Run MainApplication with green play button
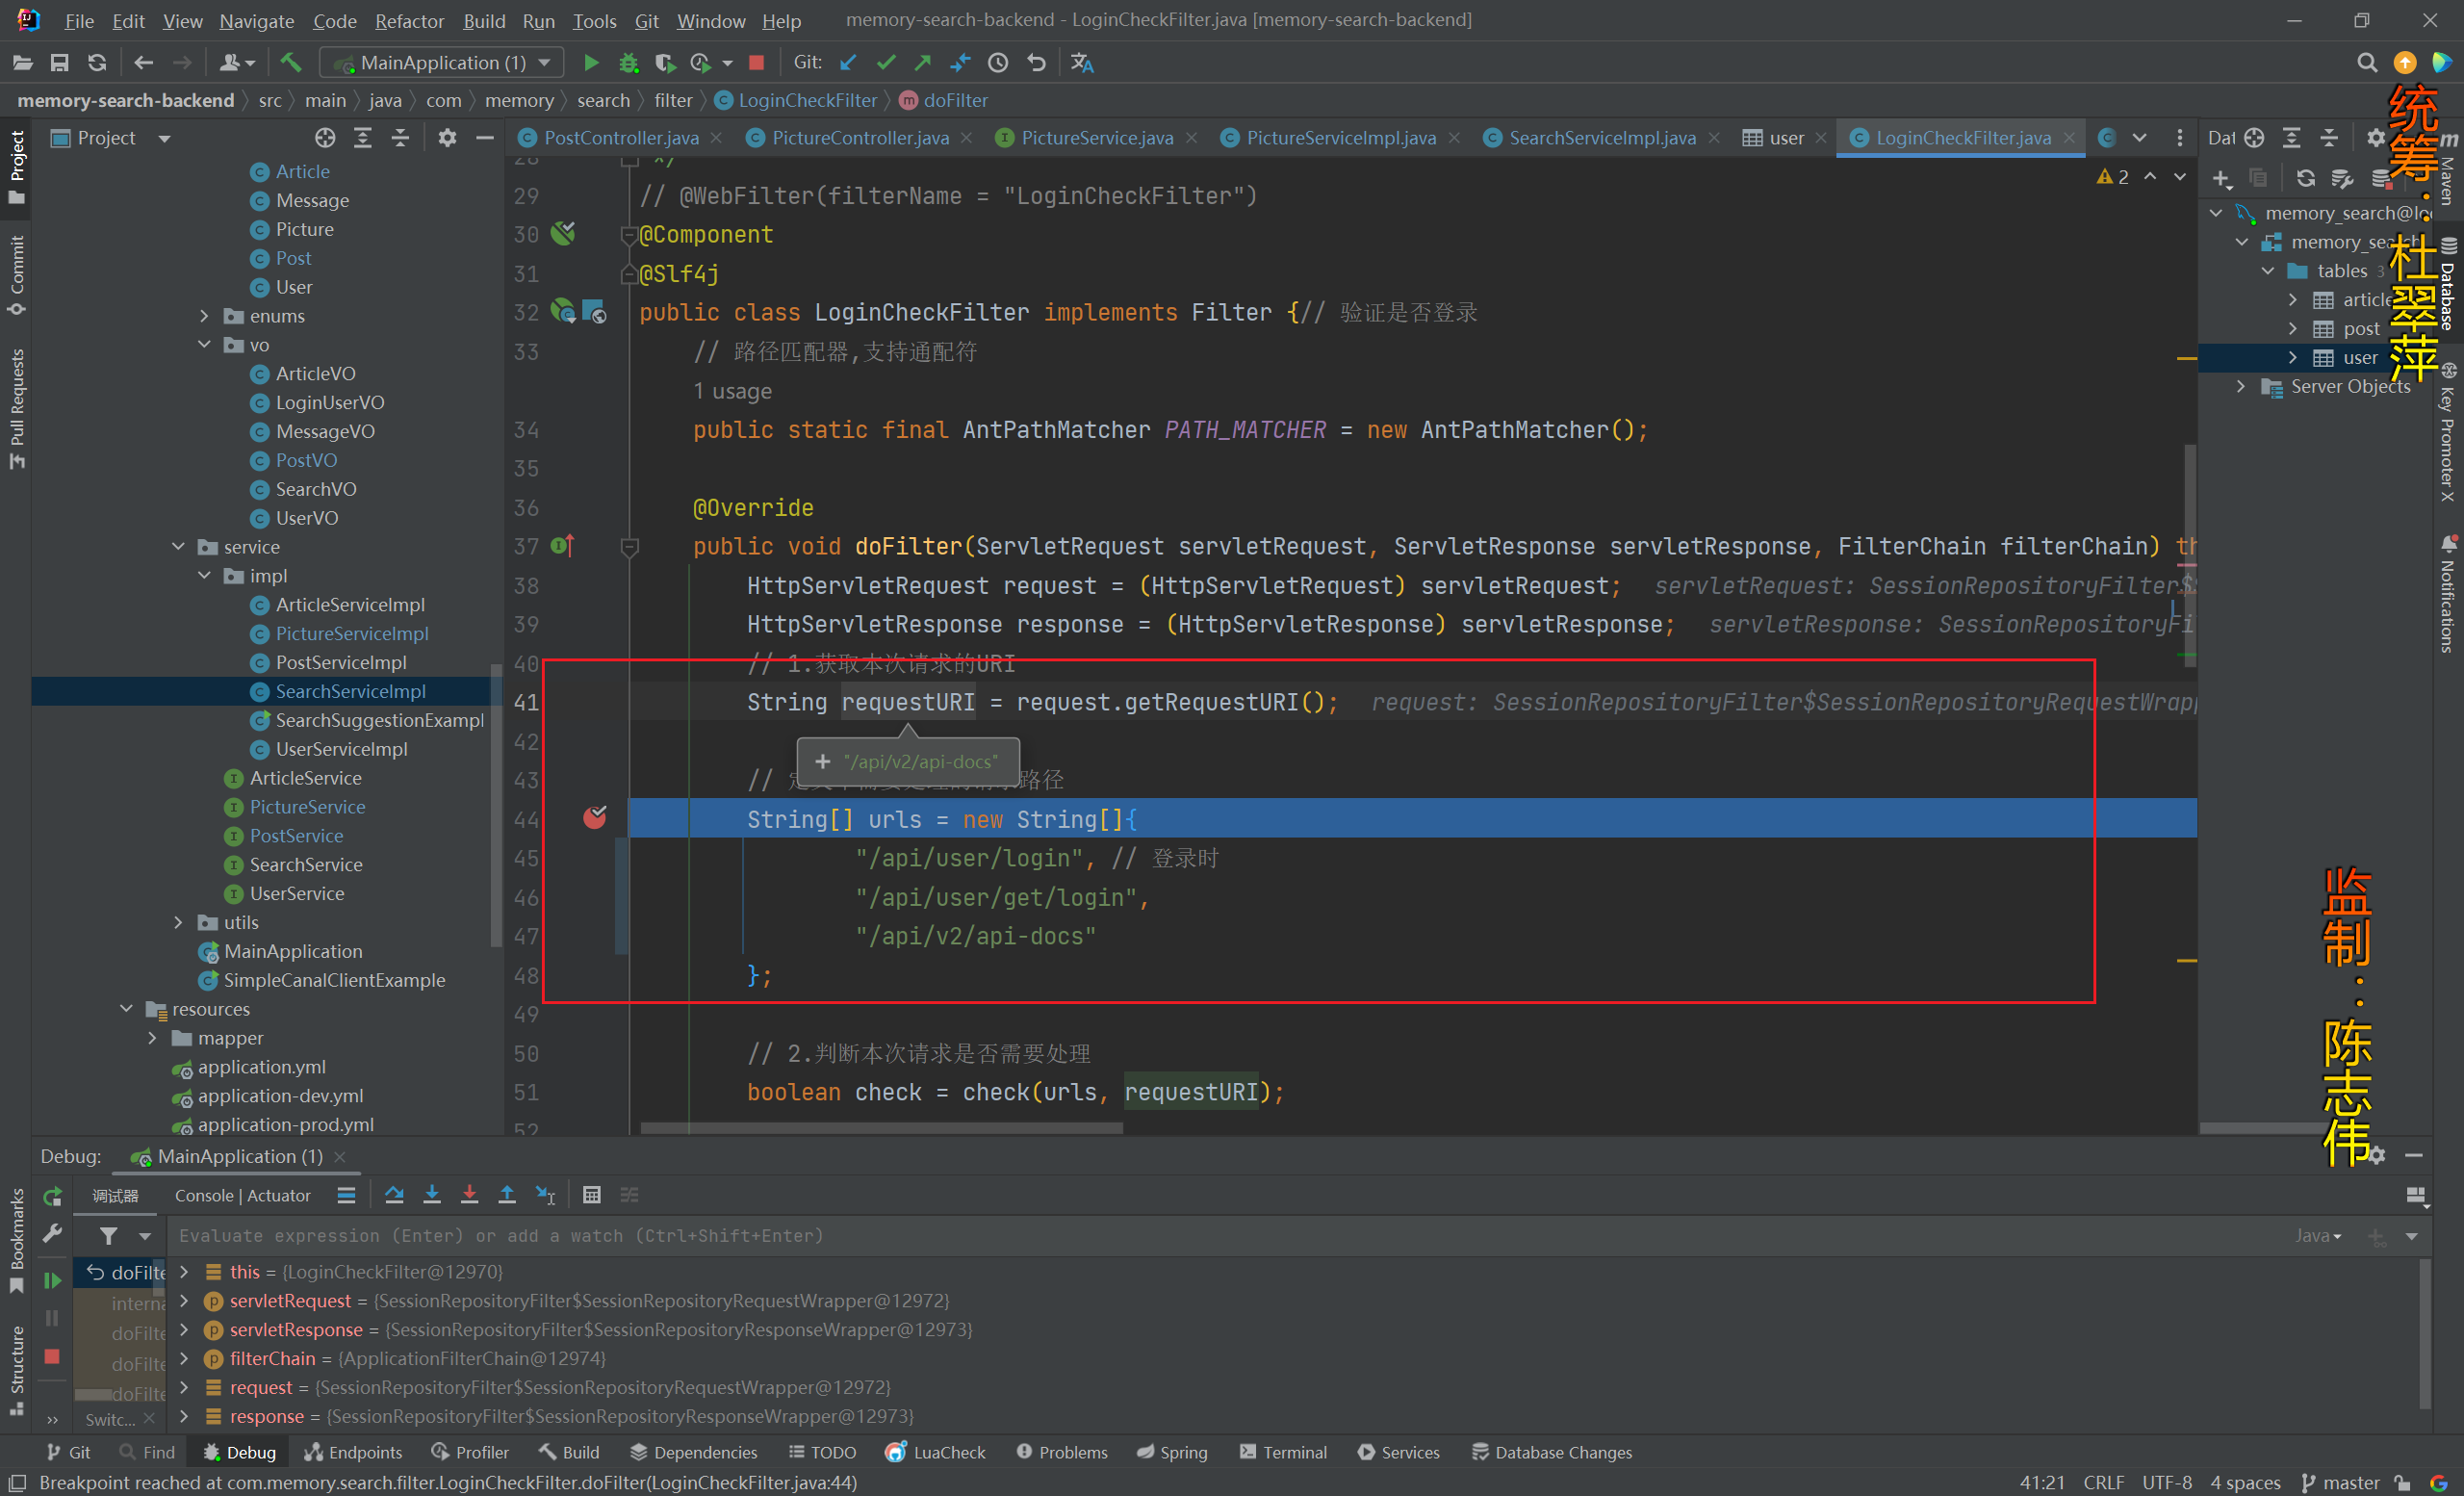Screen dimensions: 2464x1496 point(591,63)
